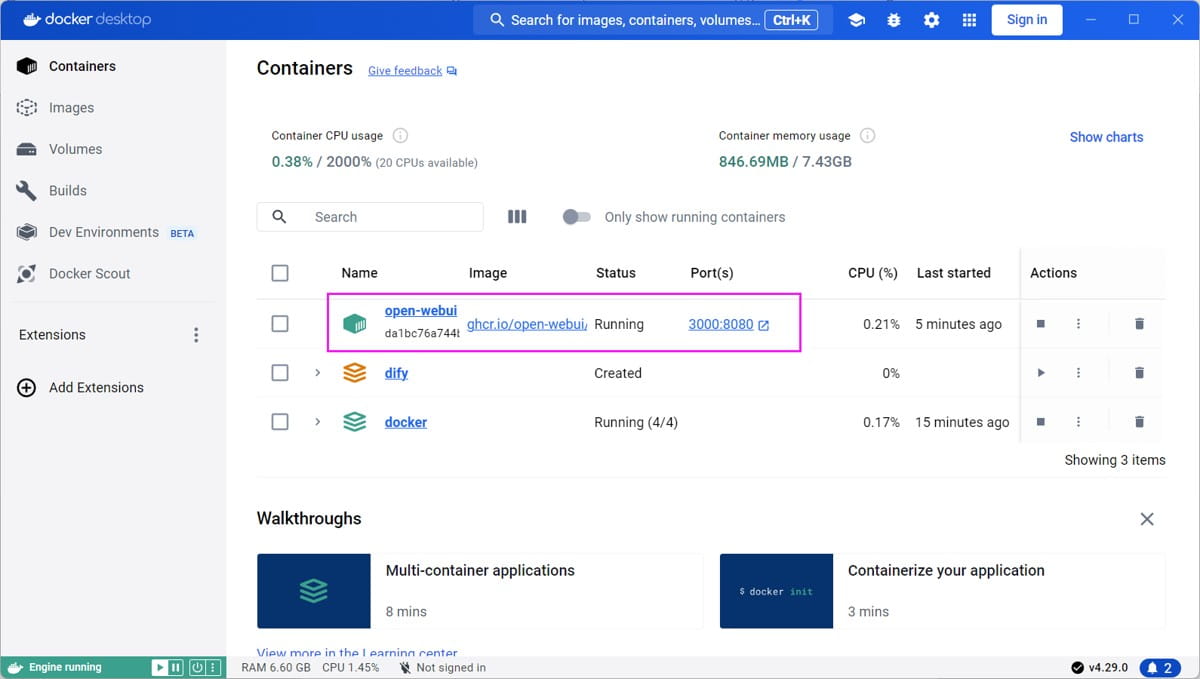Click the Sign in button
Image resolution: width=1200 pixels, height=679 pixels.
point(1026,20)
